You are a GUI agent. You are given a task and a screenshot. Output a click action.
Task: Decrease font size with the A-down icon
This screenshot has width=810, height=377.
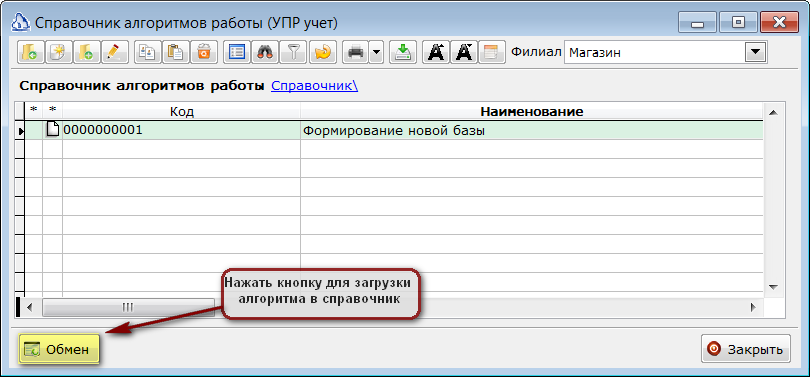tap(464, 52)
